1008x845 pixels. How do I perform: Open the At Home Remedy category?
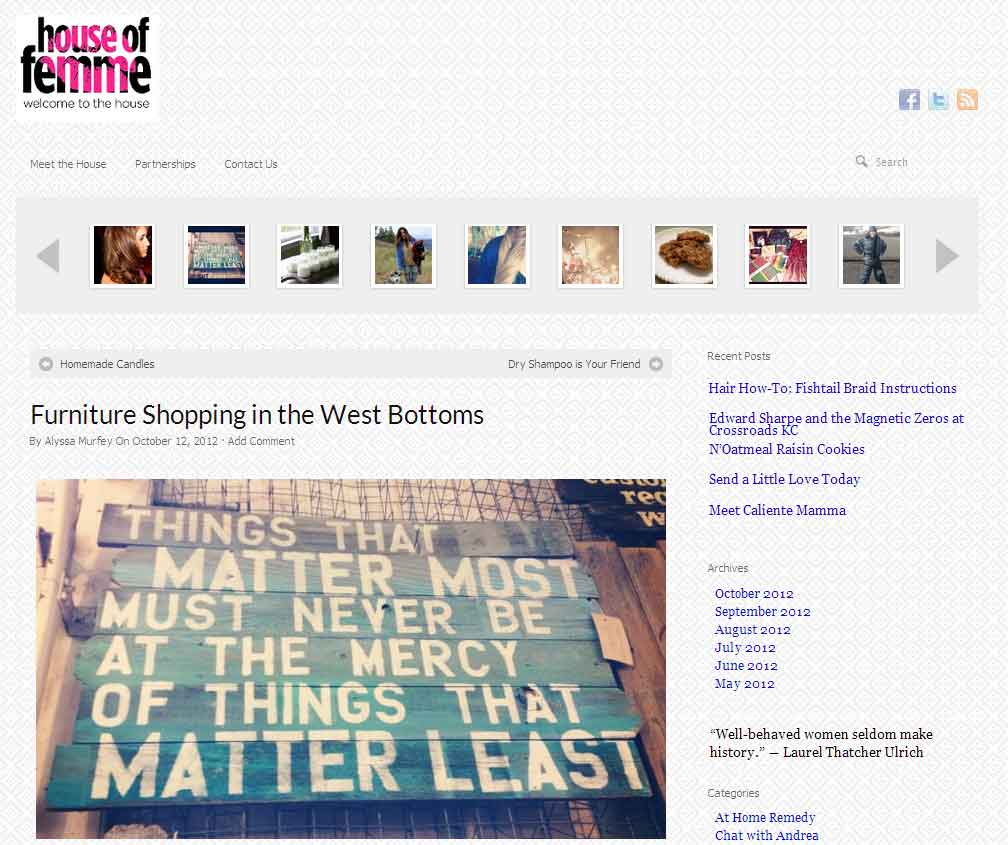pyautogui.click(x=765, y=817)
